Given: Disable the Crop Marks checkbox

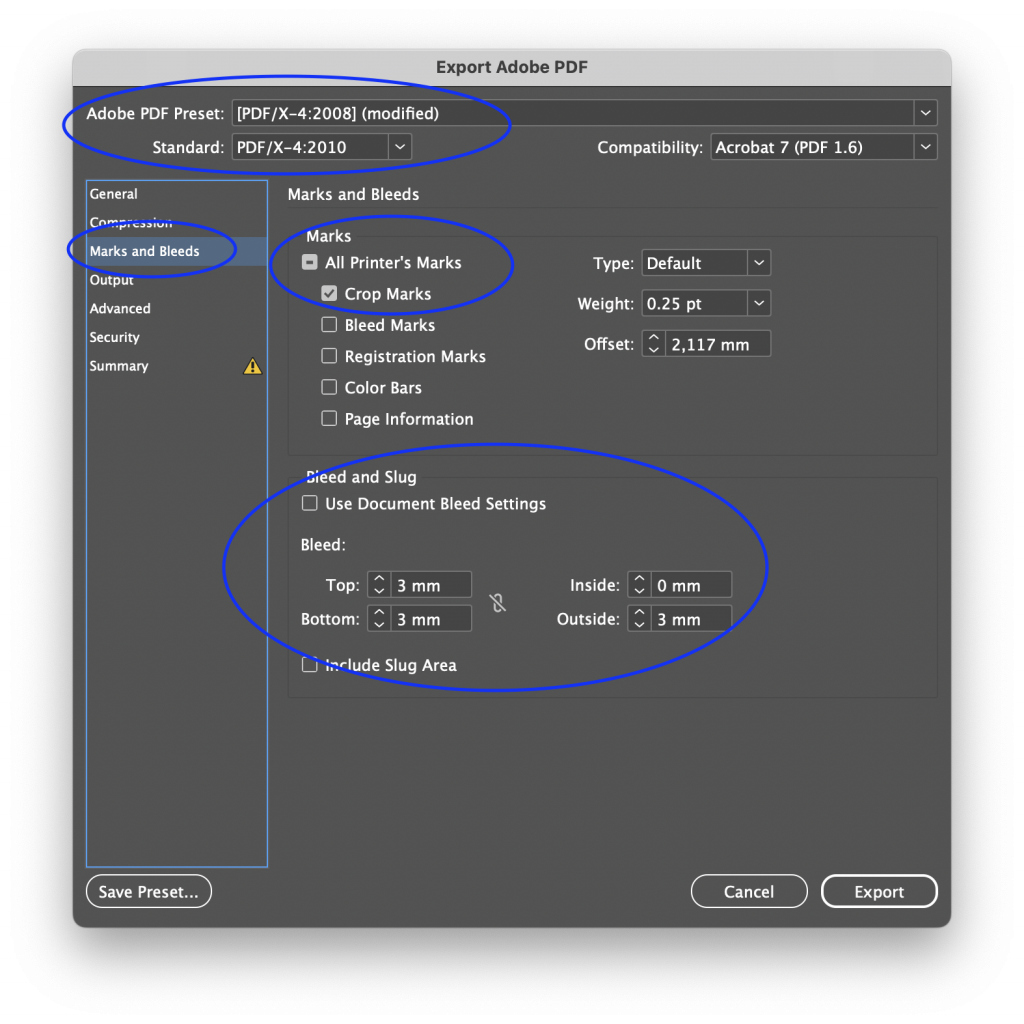Looking at the screenshot, I should pyautogui.click(x=329, y=294).
